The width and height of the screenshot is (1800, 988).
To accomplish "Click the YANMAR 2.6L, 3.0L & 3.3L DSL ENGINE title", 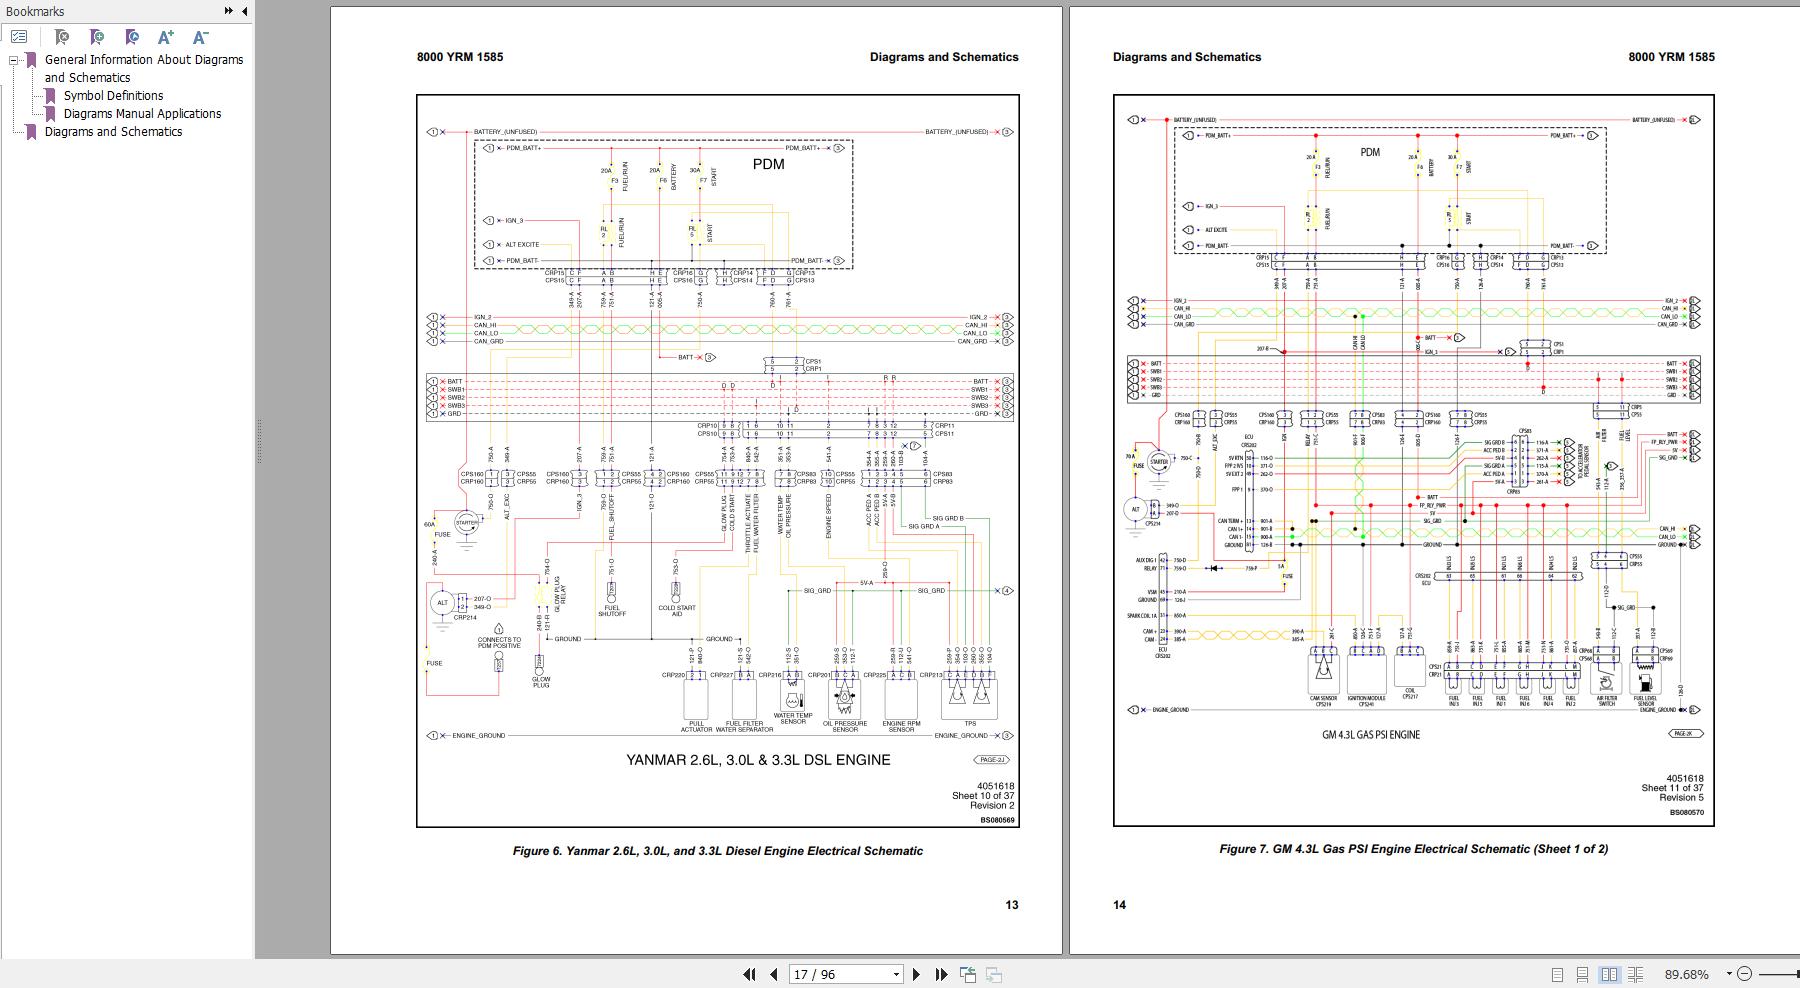I will [x=758, y=760].
